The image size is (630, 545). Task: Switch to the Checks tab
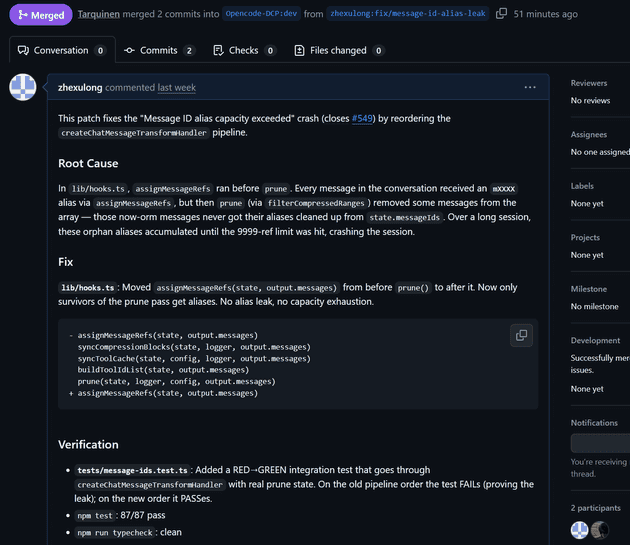click(244, 50)
